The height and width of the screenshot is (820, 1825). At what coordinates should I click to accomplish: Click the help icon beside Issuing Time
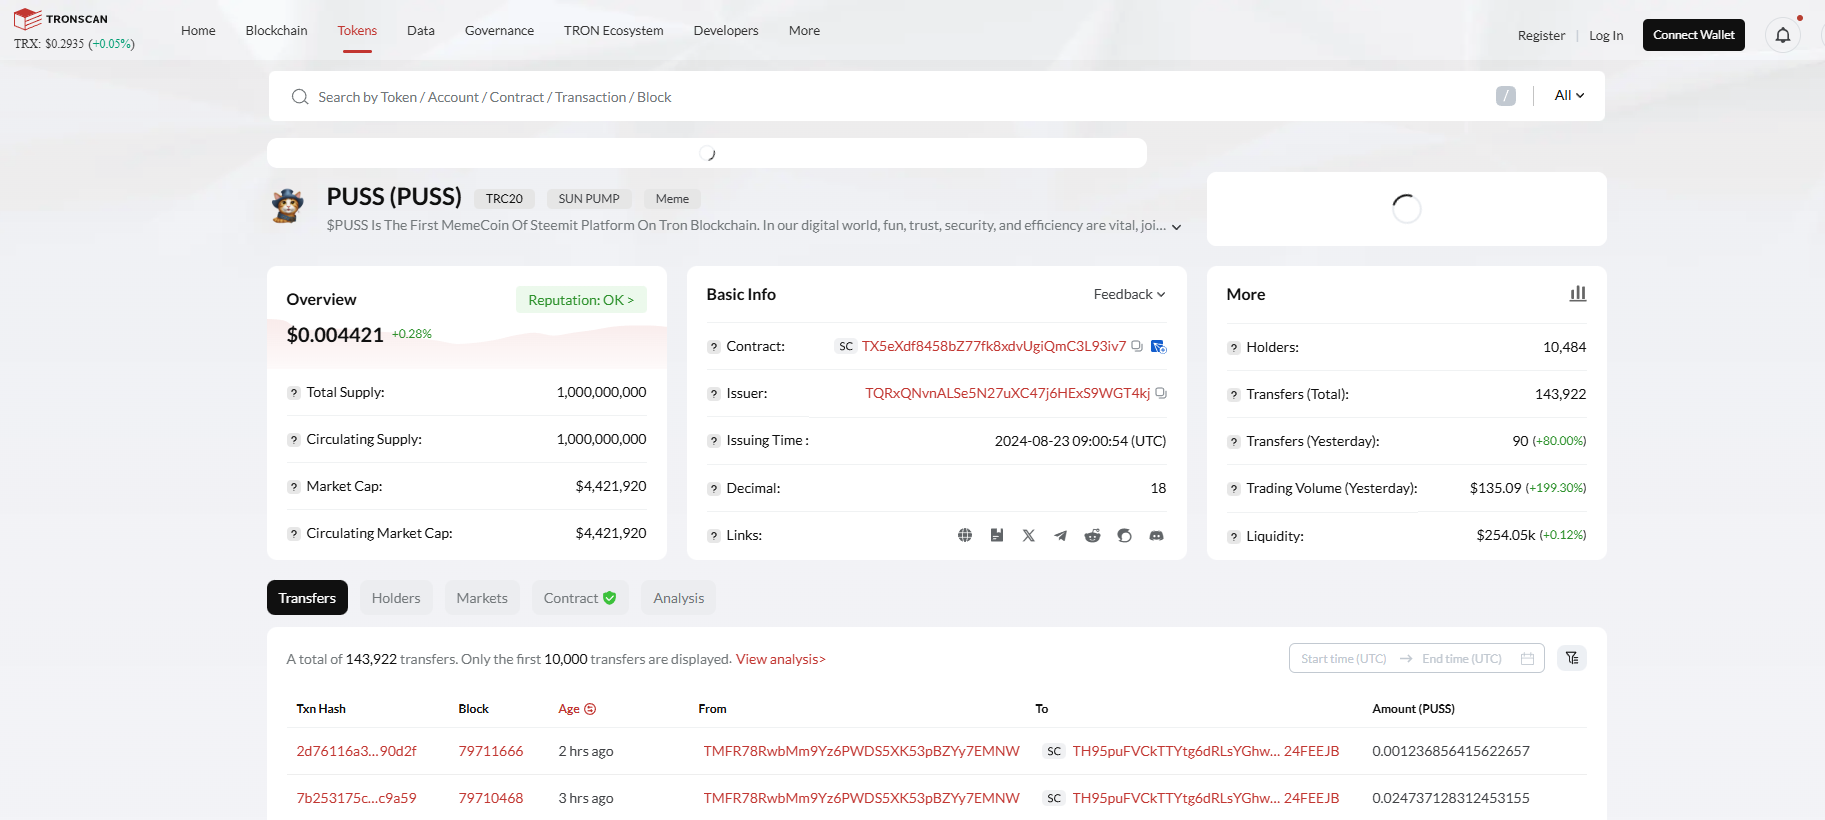[714, 441]
